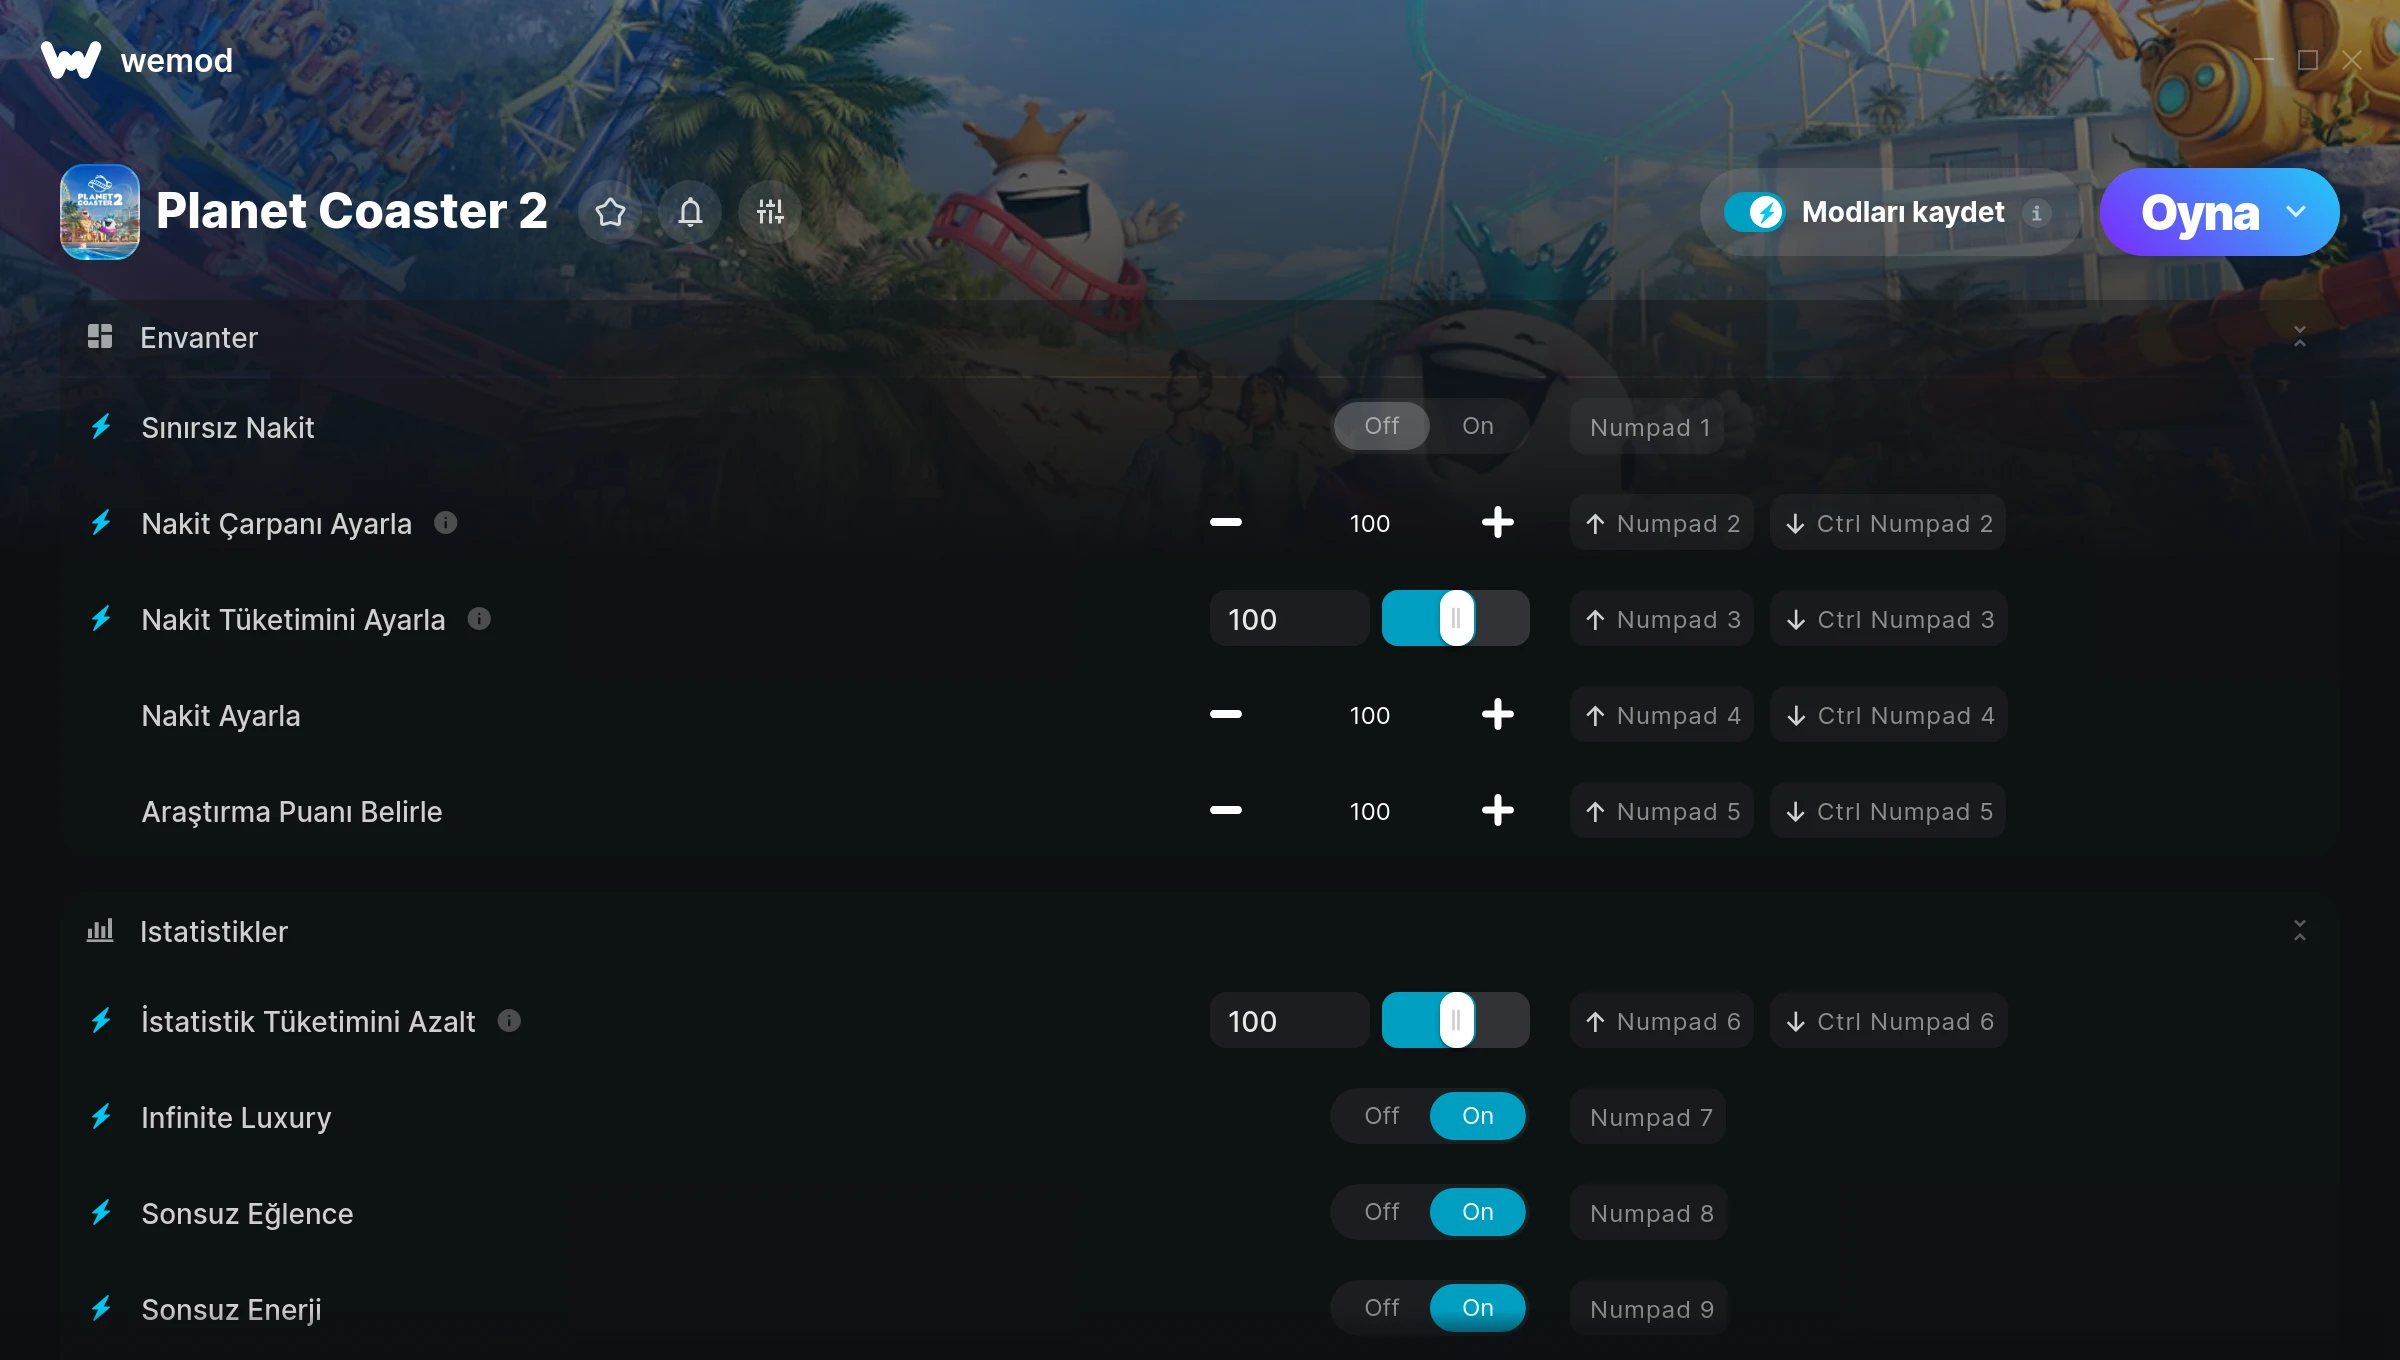Add Planet Coaster 2 to favorites star

coord(610,212)
